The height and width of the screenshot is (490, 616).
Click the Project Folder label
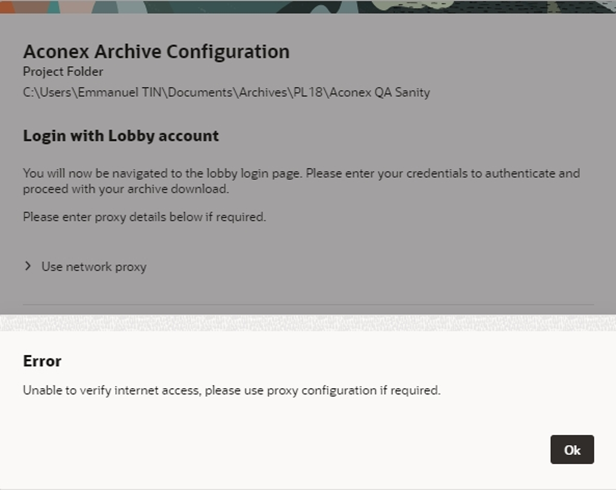tap(63, 72)
